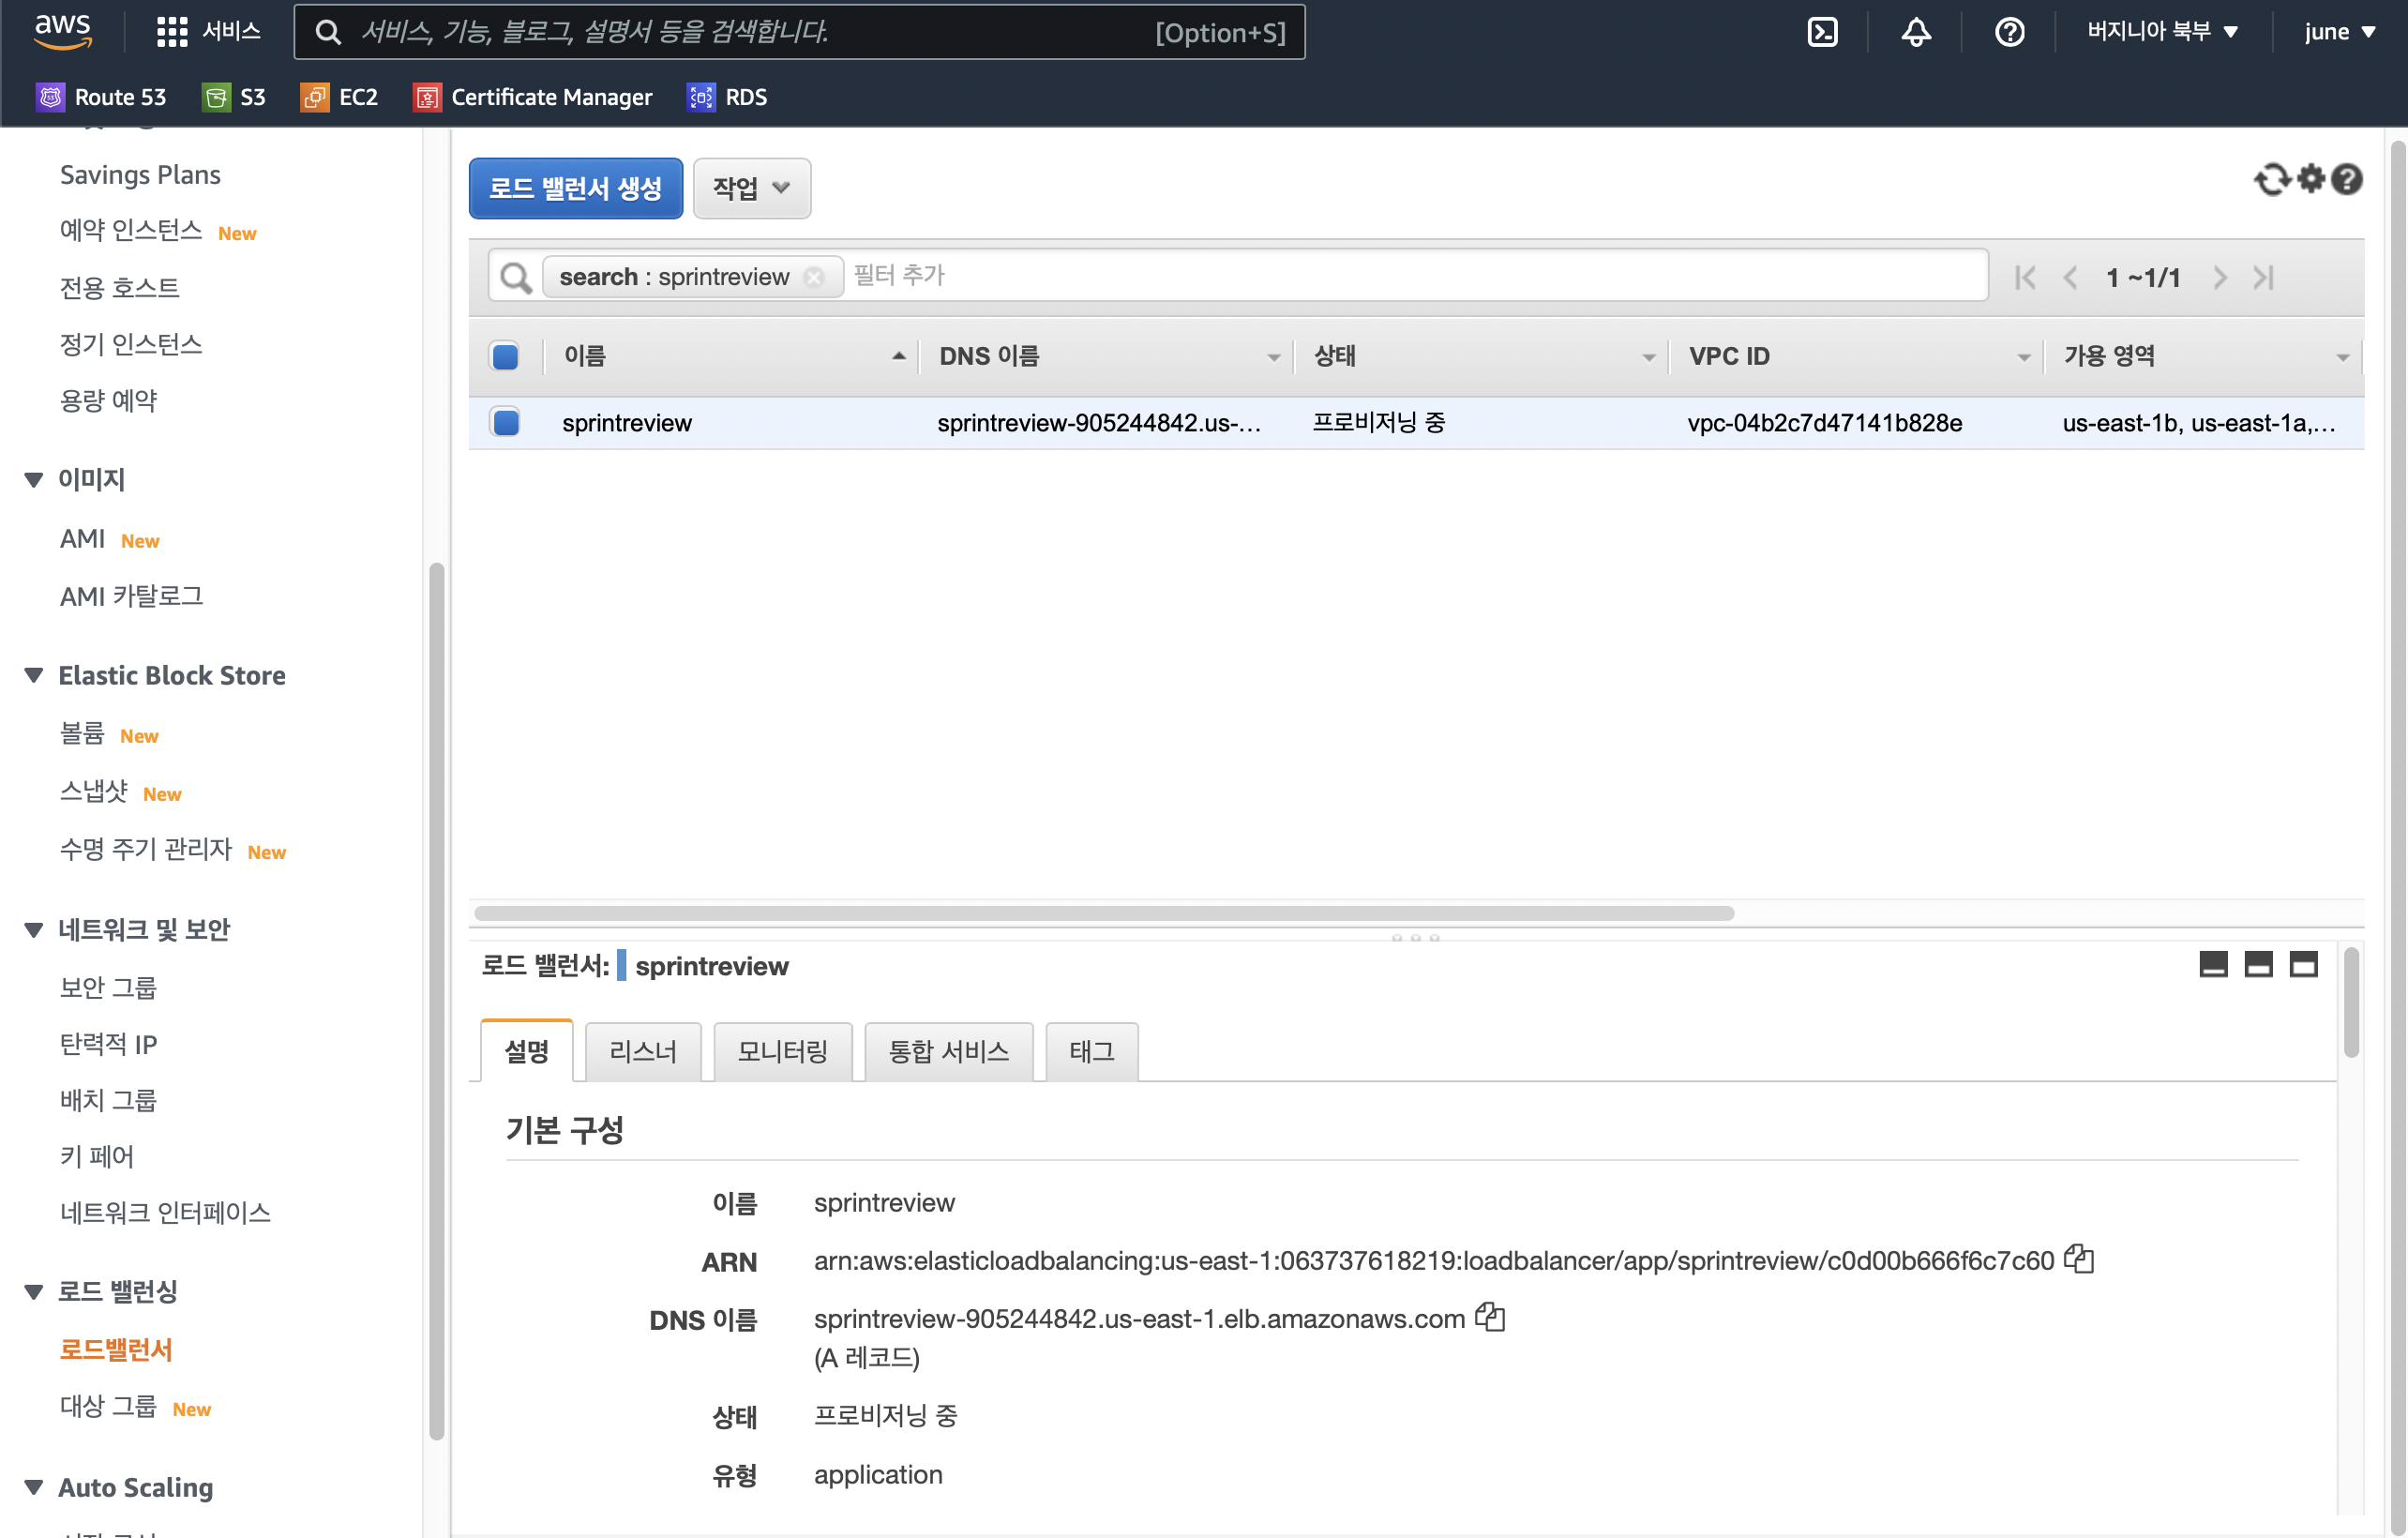The width and height of the screenshot is (2408, 1538).
Task: Open the 가용 영역 column sort arrow
Action: 2342,357
